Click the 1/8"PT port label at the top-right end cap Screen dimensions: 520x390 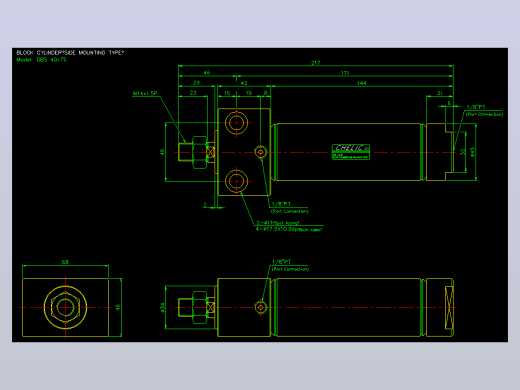pyautogui.click(x=476, y=107)
